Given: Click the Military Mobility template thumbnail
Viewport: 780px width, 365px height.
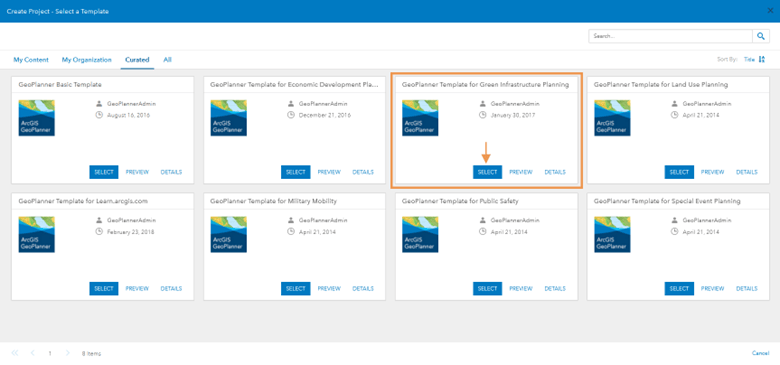Looking at the screenshot, I should pos(228,234).
